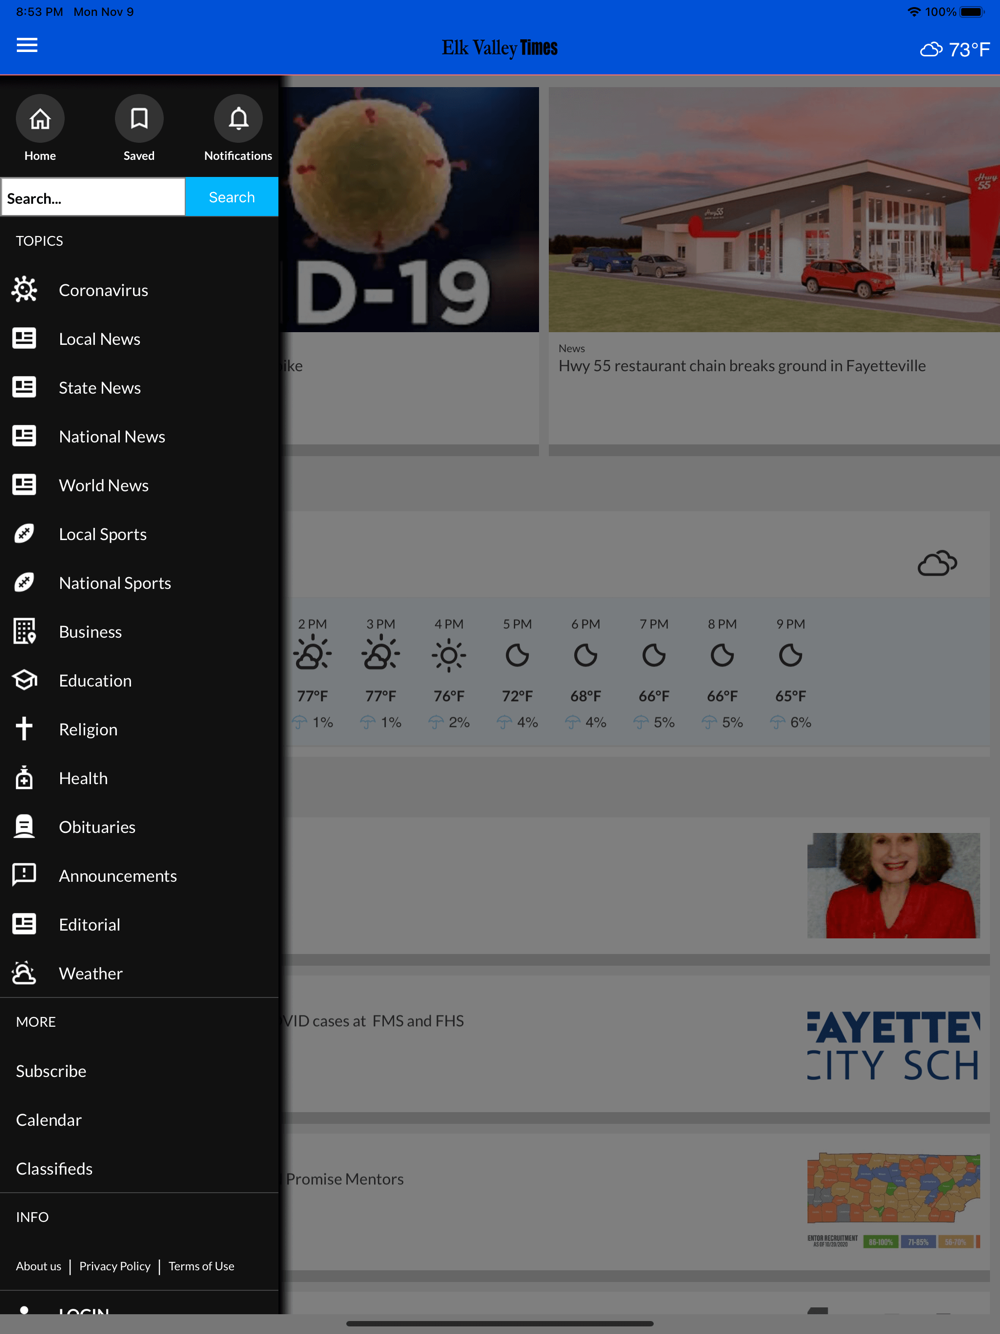Tap the Elk Valley Times title
Viewport: 1000px width, 1334px height.
click(500, 48)
